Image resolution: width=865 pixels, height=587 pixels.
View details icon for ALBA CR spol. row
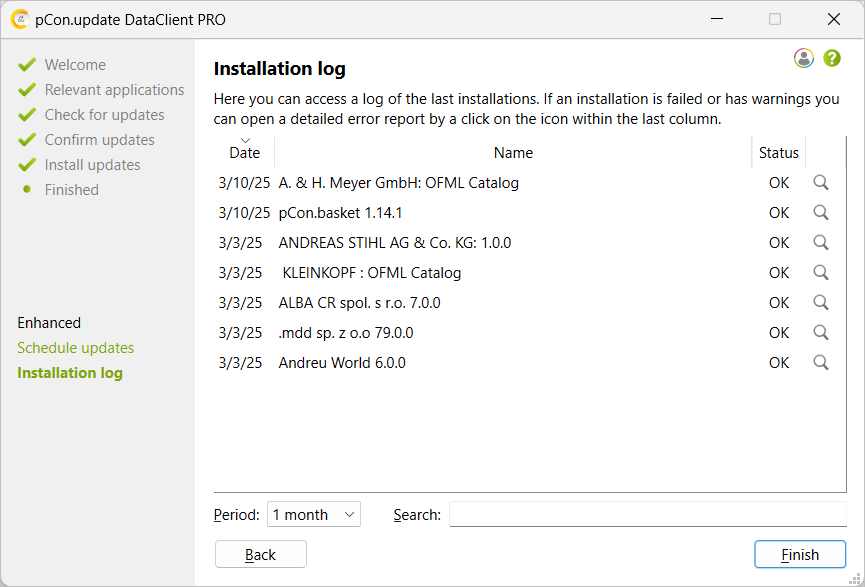tap(821, 302)
